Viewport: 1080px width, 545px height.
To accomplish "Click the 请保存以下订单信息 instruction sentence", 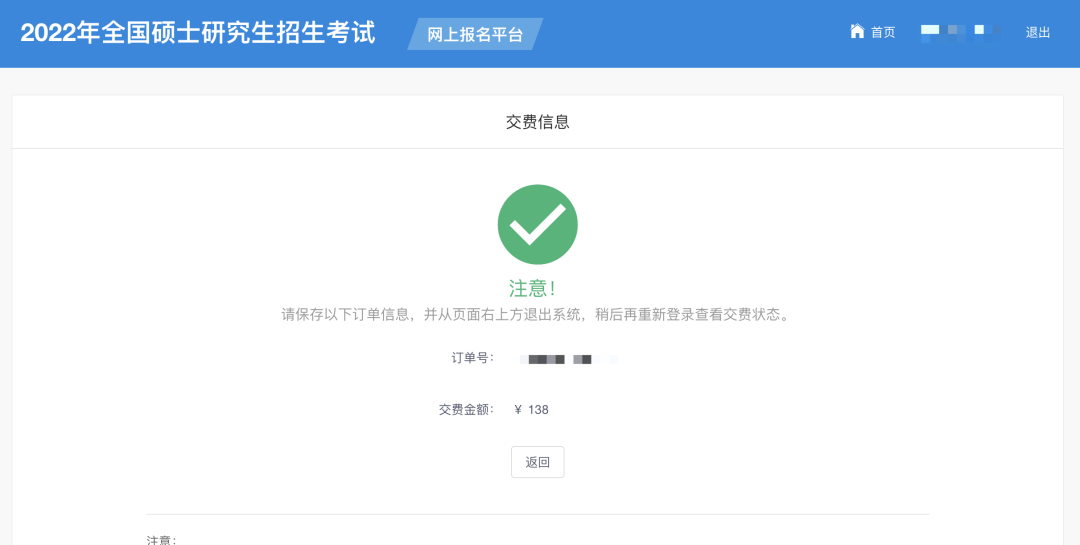I will [536, 315].
